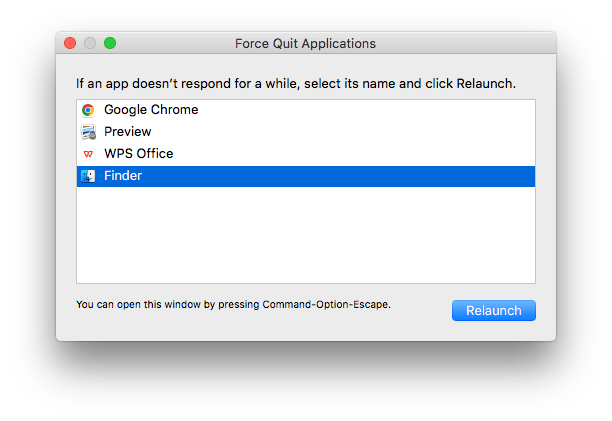Click the Preview app icon
This screenshot has height=421, width=612.
88,132
